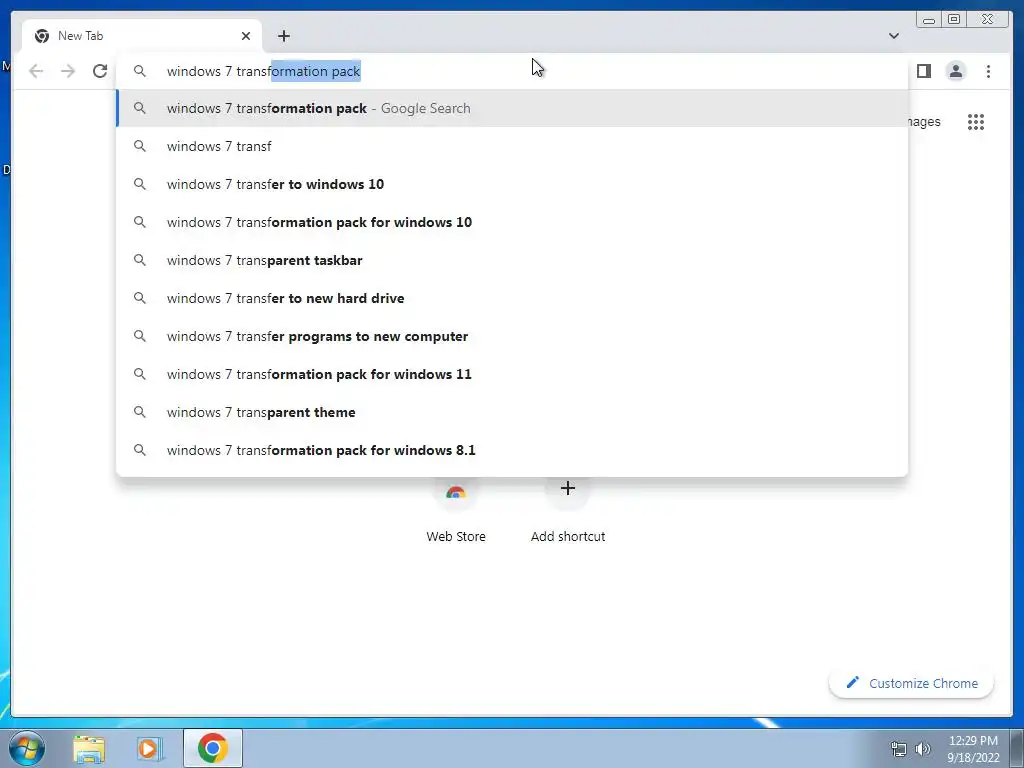Screen dimensions: 1024x768
Task: Select 'windows 7 transparent theme' suggestion
Action: coord(513,412)
